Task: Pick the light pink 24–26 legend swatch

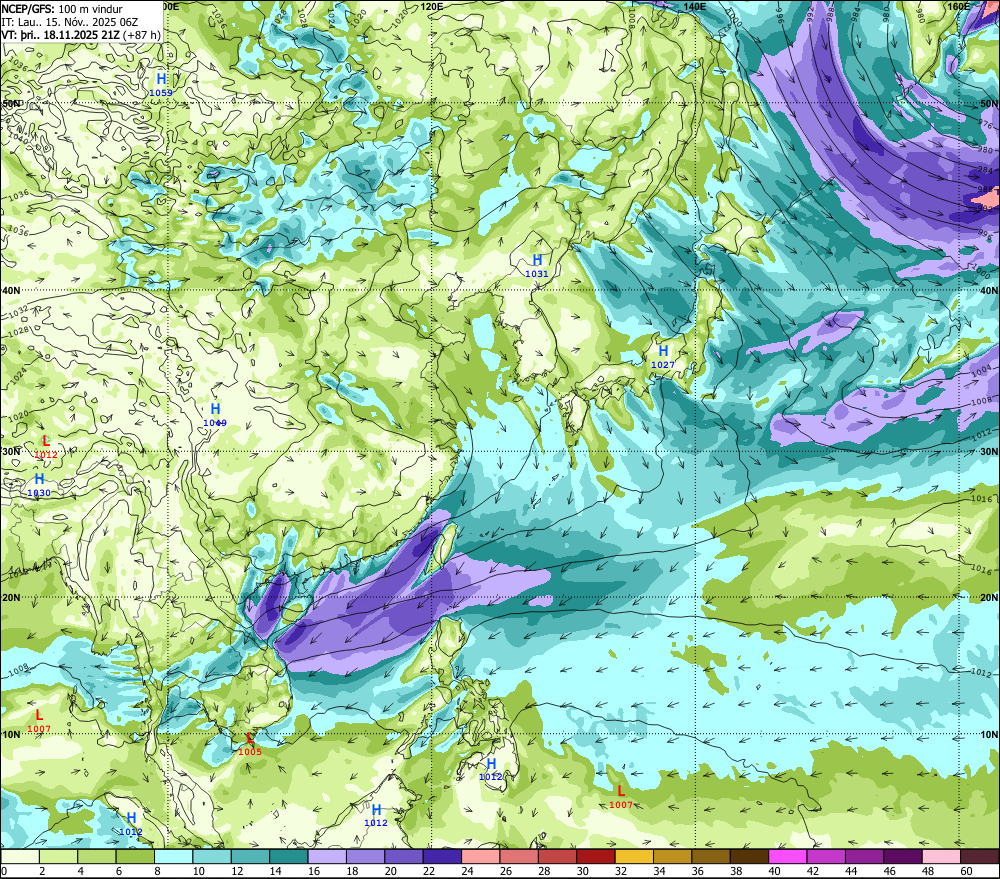Action: coord(481,856)
